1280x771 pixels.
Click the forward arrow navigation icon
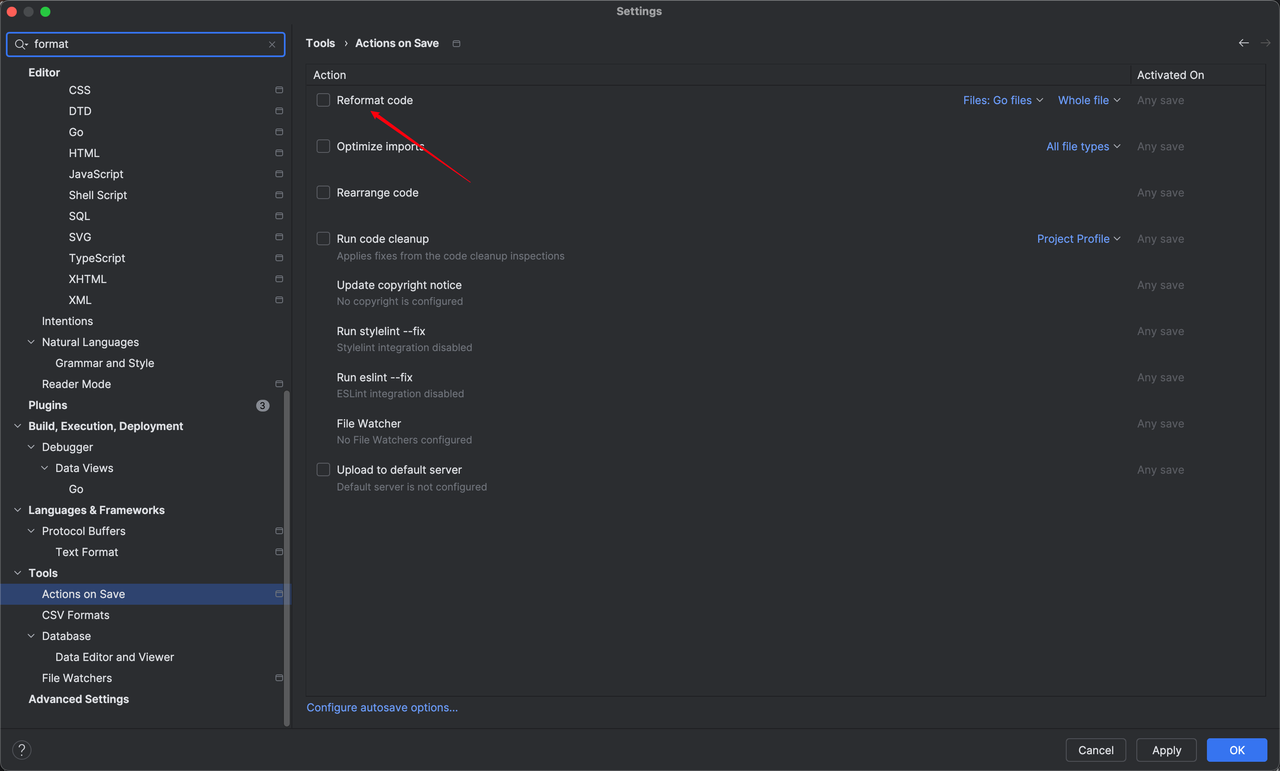coord(1266,43)
